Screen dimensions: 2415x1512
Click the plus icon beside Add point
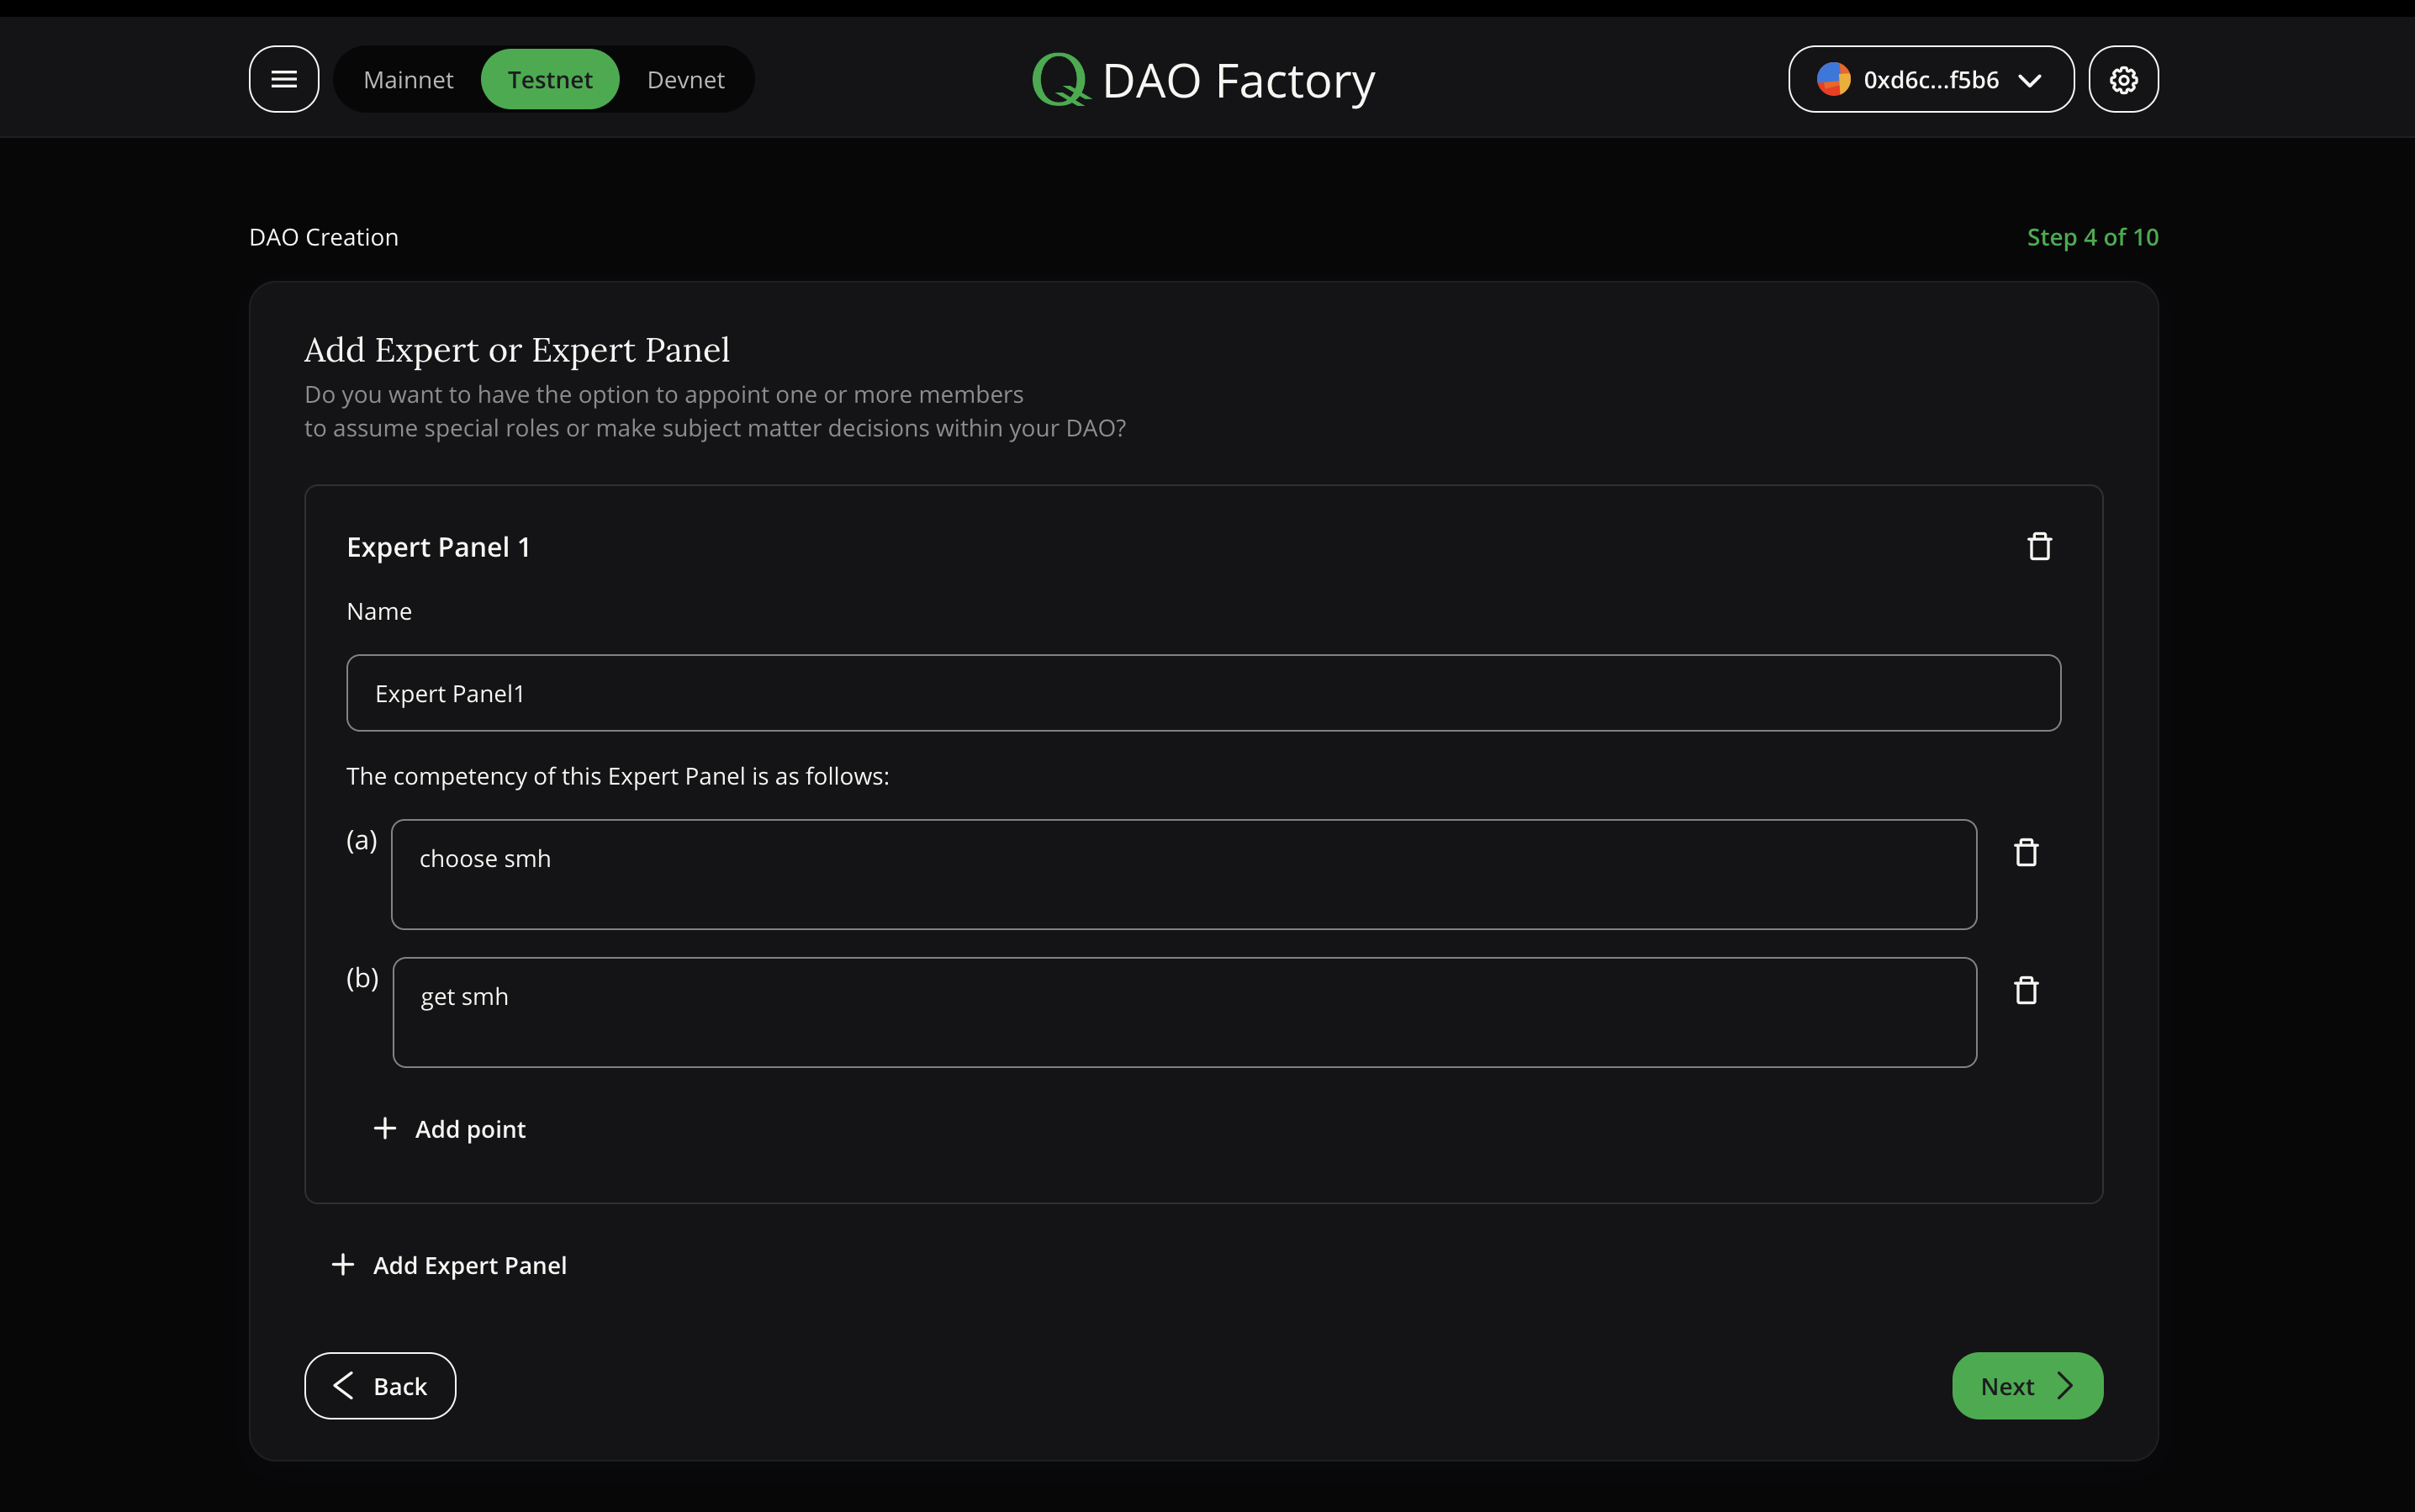385,1128
